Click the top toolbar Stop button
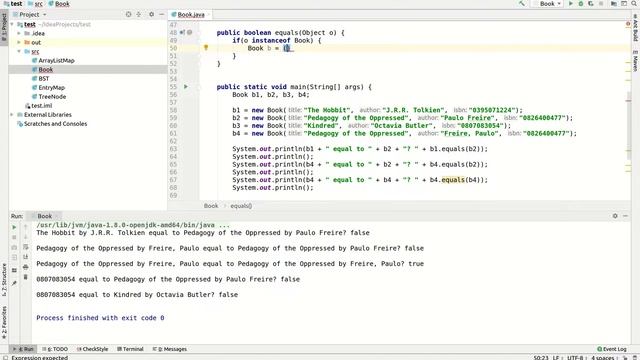Screen dimensions: 640x360 (601, 4)
